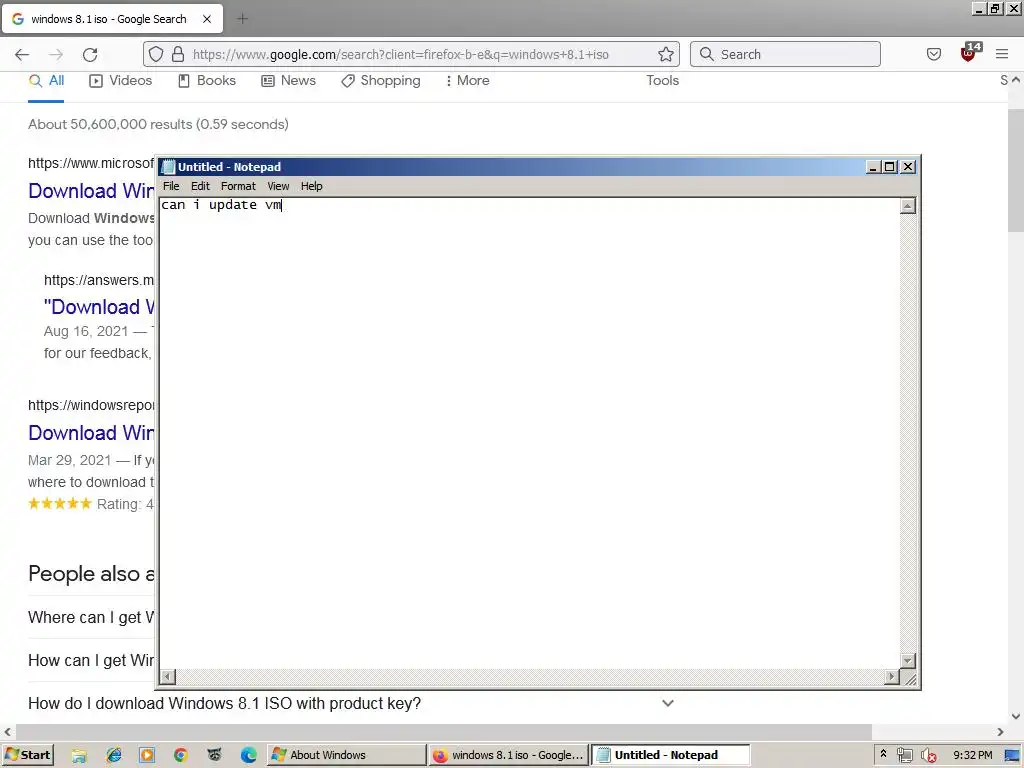Image resolution: width=1024 pixels, height=768 pixels.
Task: Open the answers.microsoft "Download W" result
Action: pos(99,307)
